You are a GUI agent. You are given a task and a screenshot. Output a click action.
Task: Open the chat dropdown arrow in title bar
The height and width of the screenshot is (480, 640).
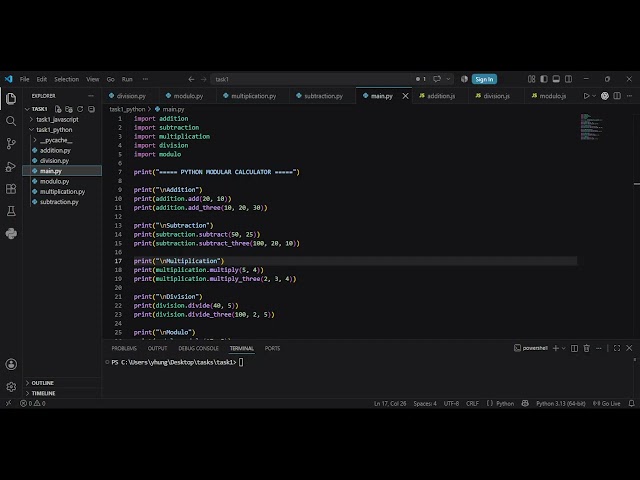coord(448,79)
